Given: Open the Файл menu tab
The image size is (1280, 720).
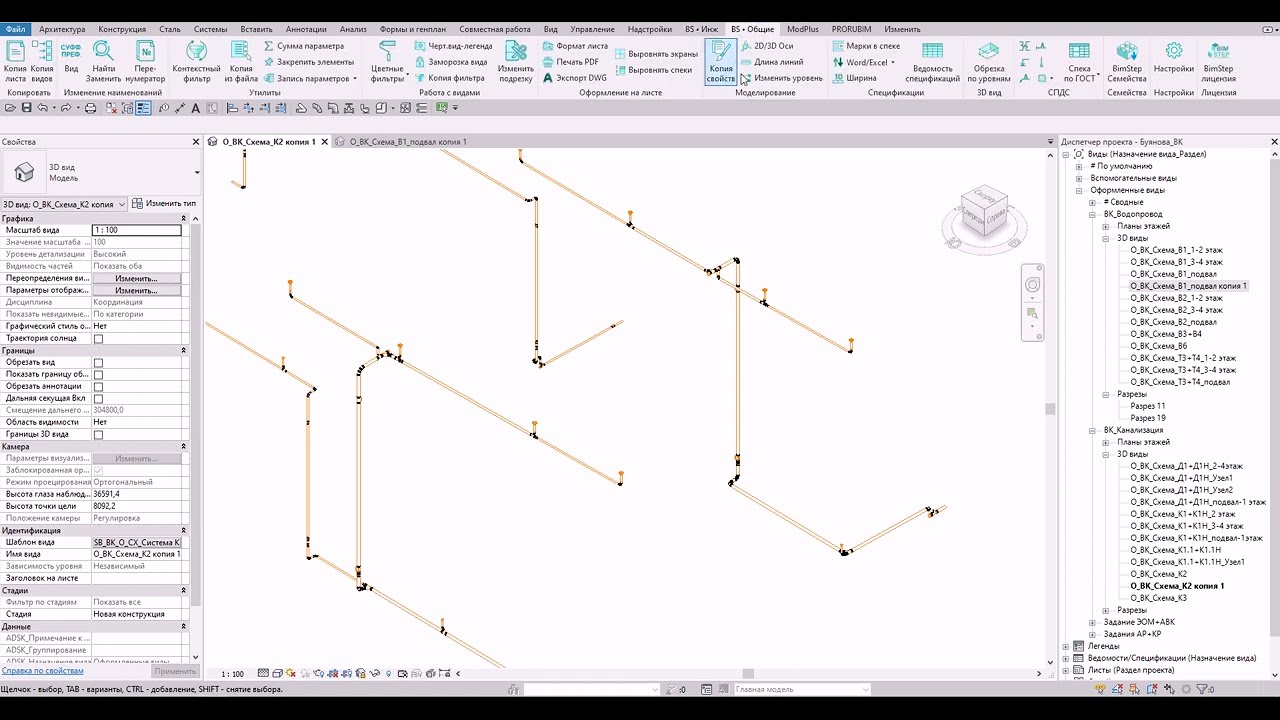Looking at the screenshot, I should click(x=15, y=30).
